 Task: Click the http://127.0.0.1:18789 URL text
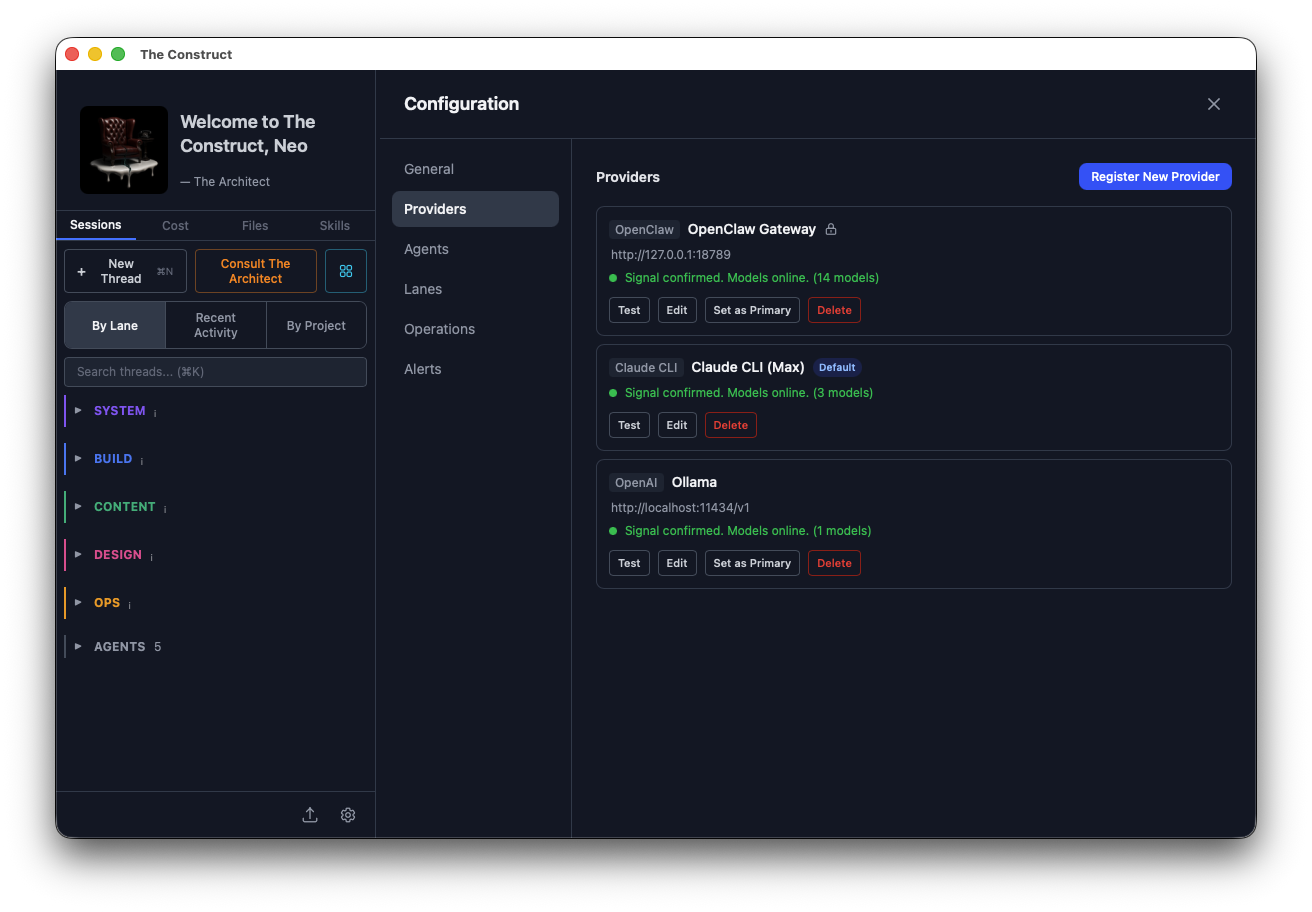671,254
